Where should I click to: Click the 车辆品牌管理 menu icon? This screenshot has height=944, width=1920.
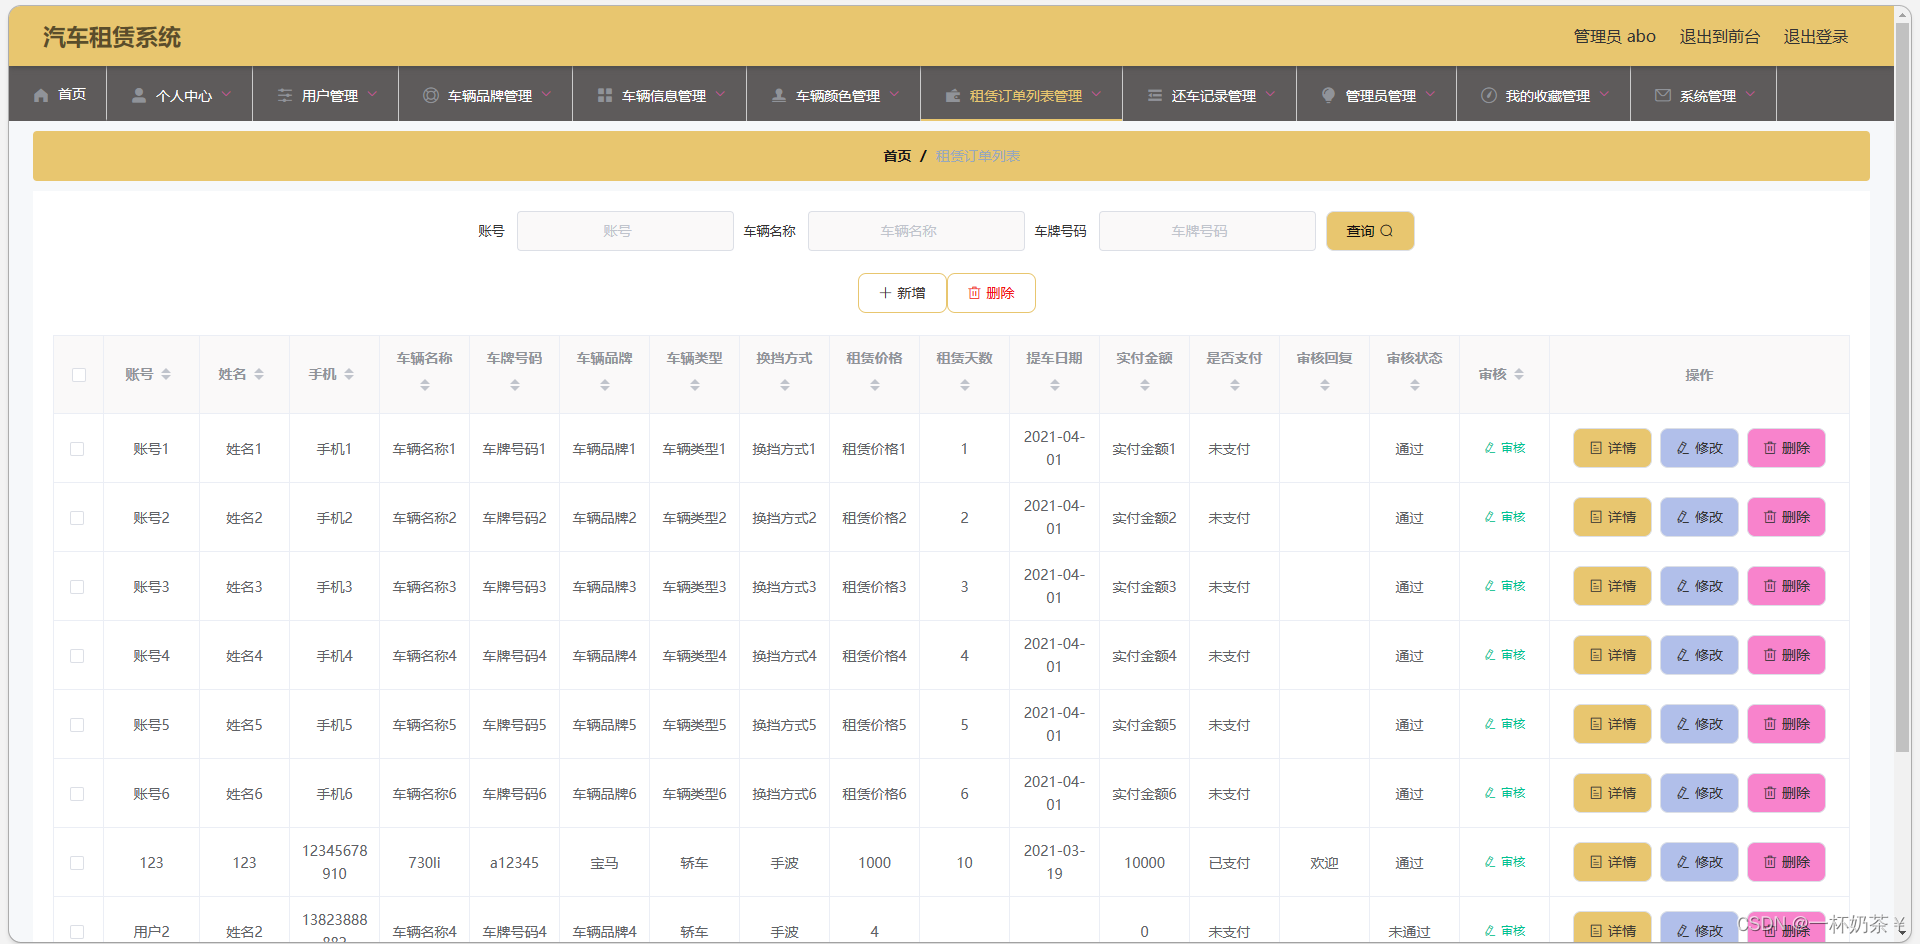[x=431, y=95]
